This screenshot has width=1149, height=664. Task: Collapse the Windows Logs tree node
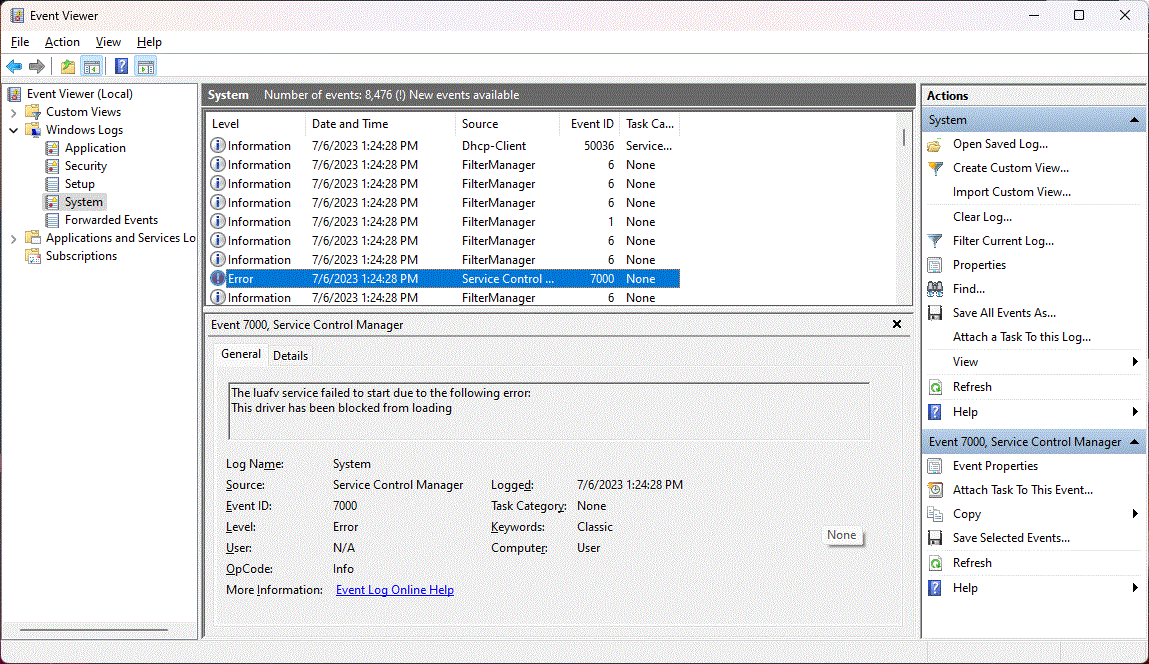pyautogui.click(x=13, y=130)
